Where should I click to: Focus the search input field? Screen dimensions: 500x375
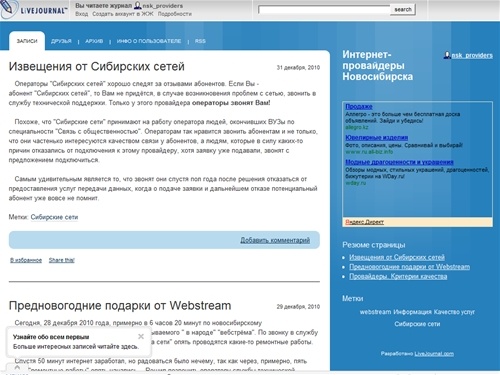click(324, 10)
